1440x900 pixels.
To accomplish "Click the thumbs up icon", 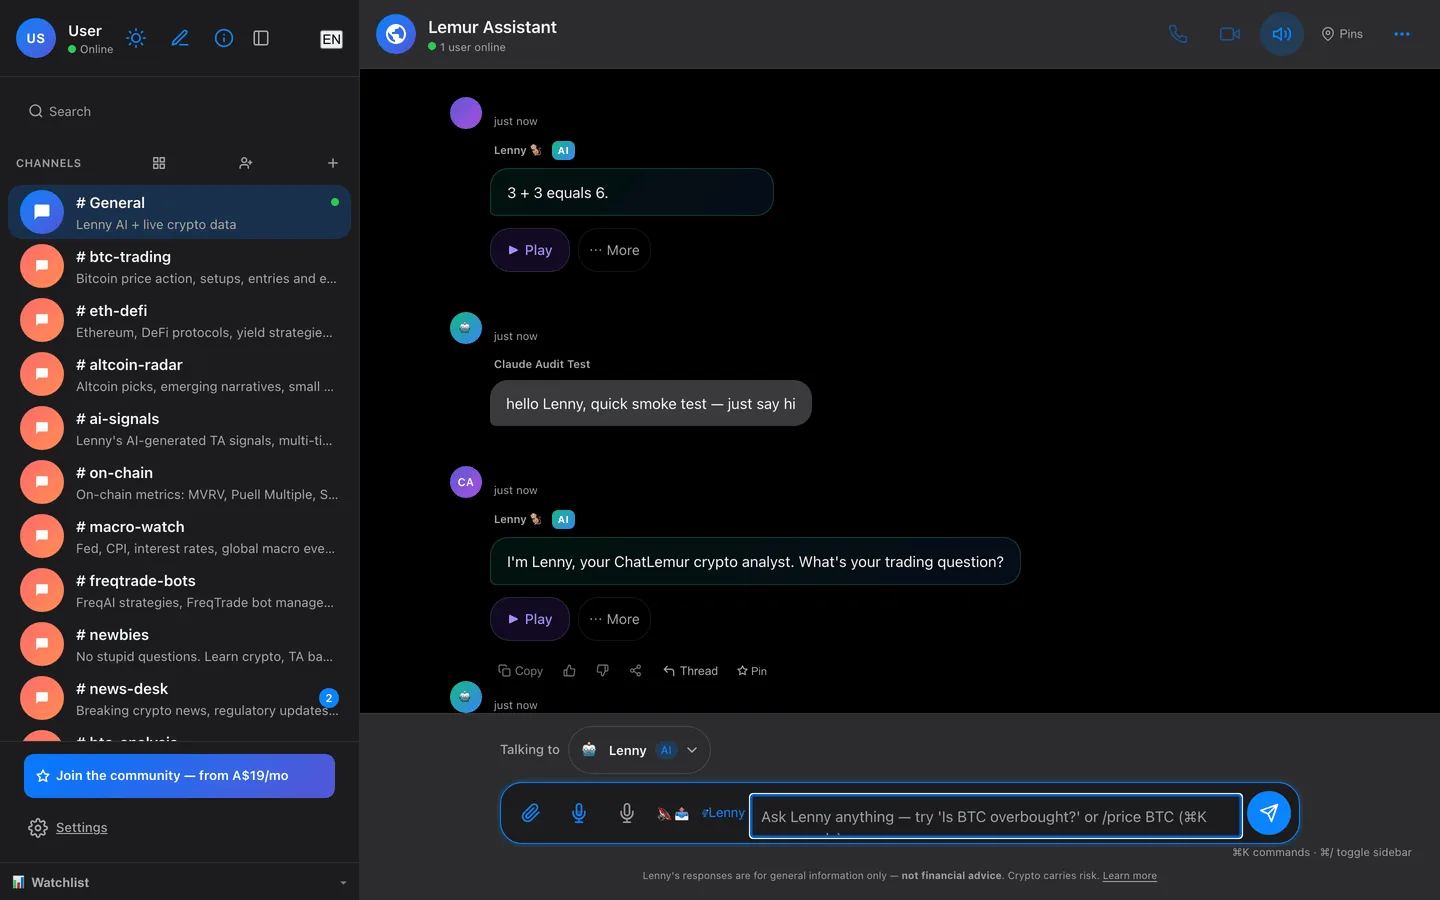I will click(x=570, y=671).
